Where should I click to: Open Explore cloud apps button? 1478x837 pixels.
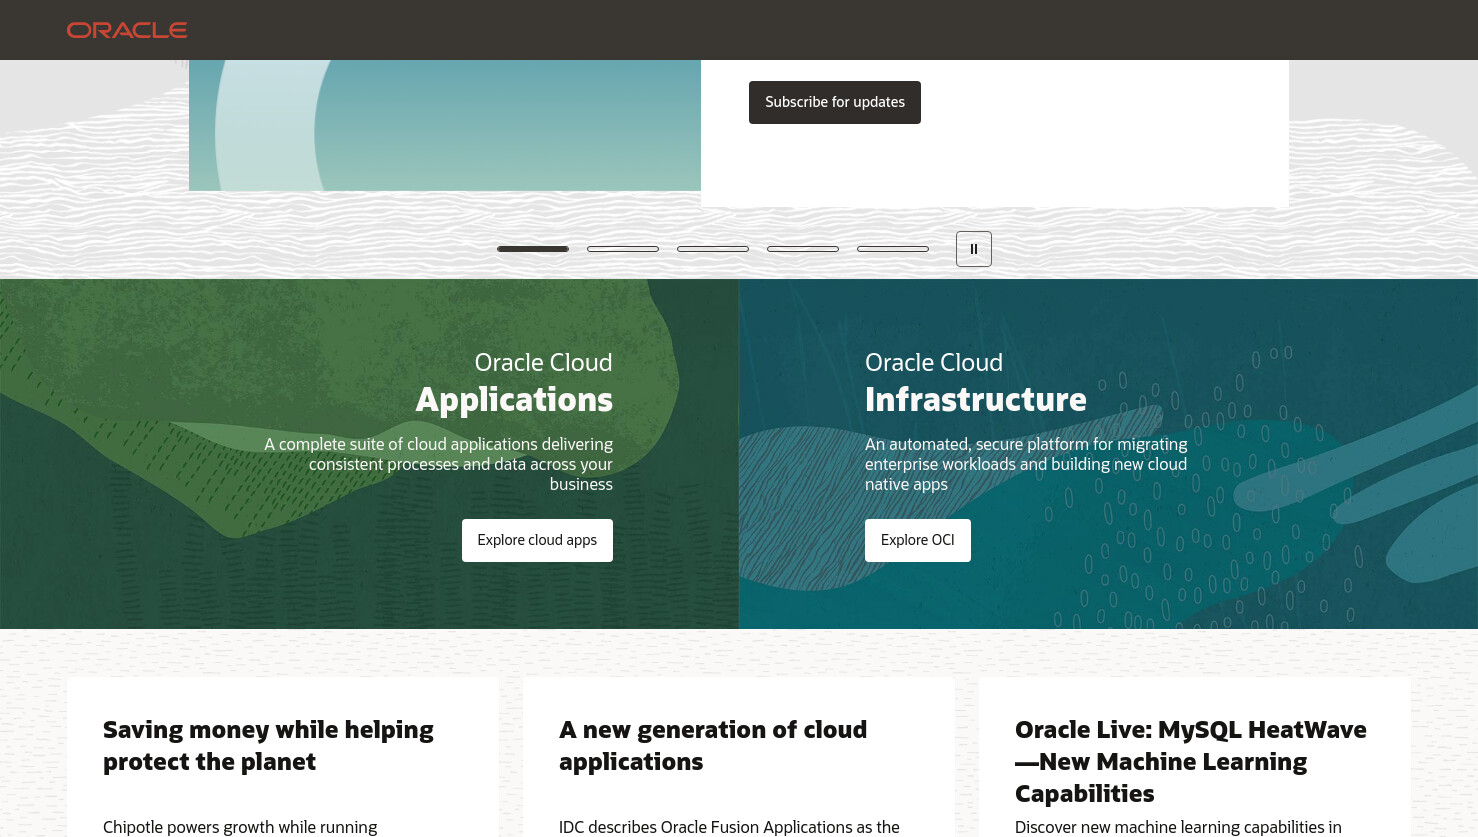point(537,540)
